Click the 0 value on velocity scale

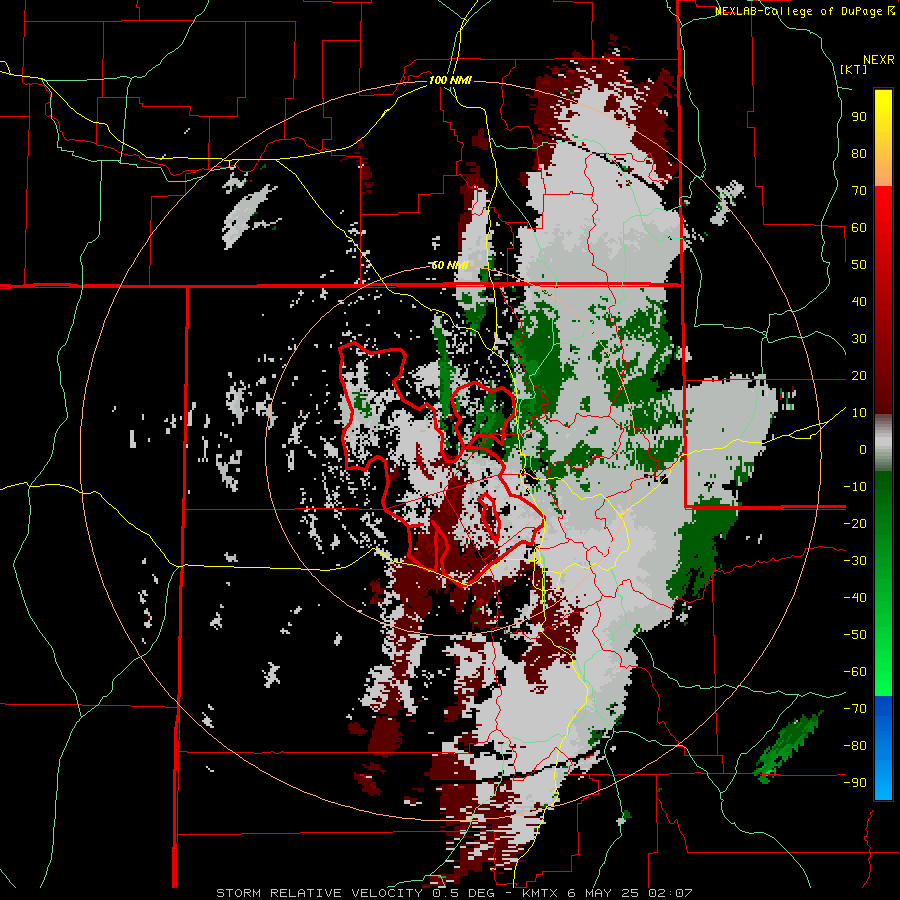pyautogui.click(x=863, y=450)
